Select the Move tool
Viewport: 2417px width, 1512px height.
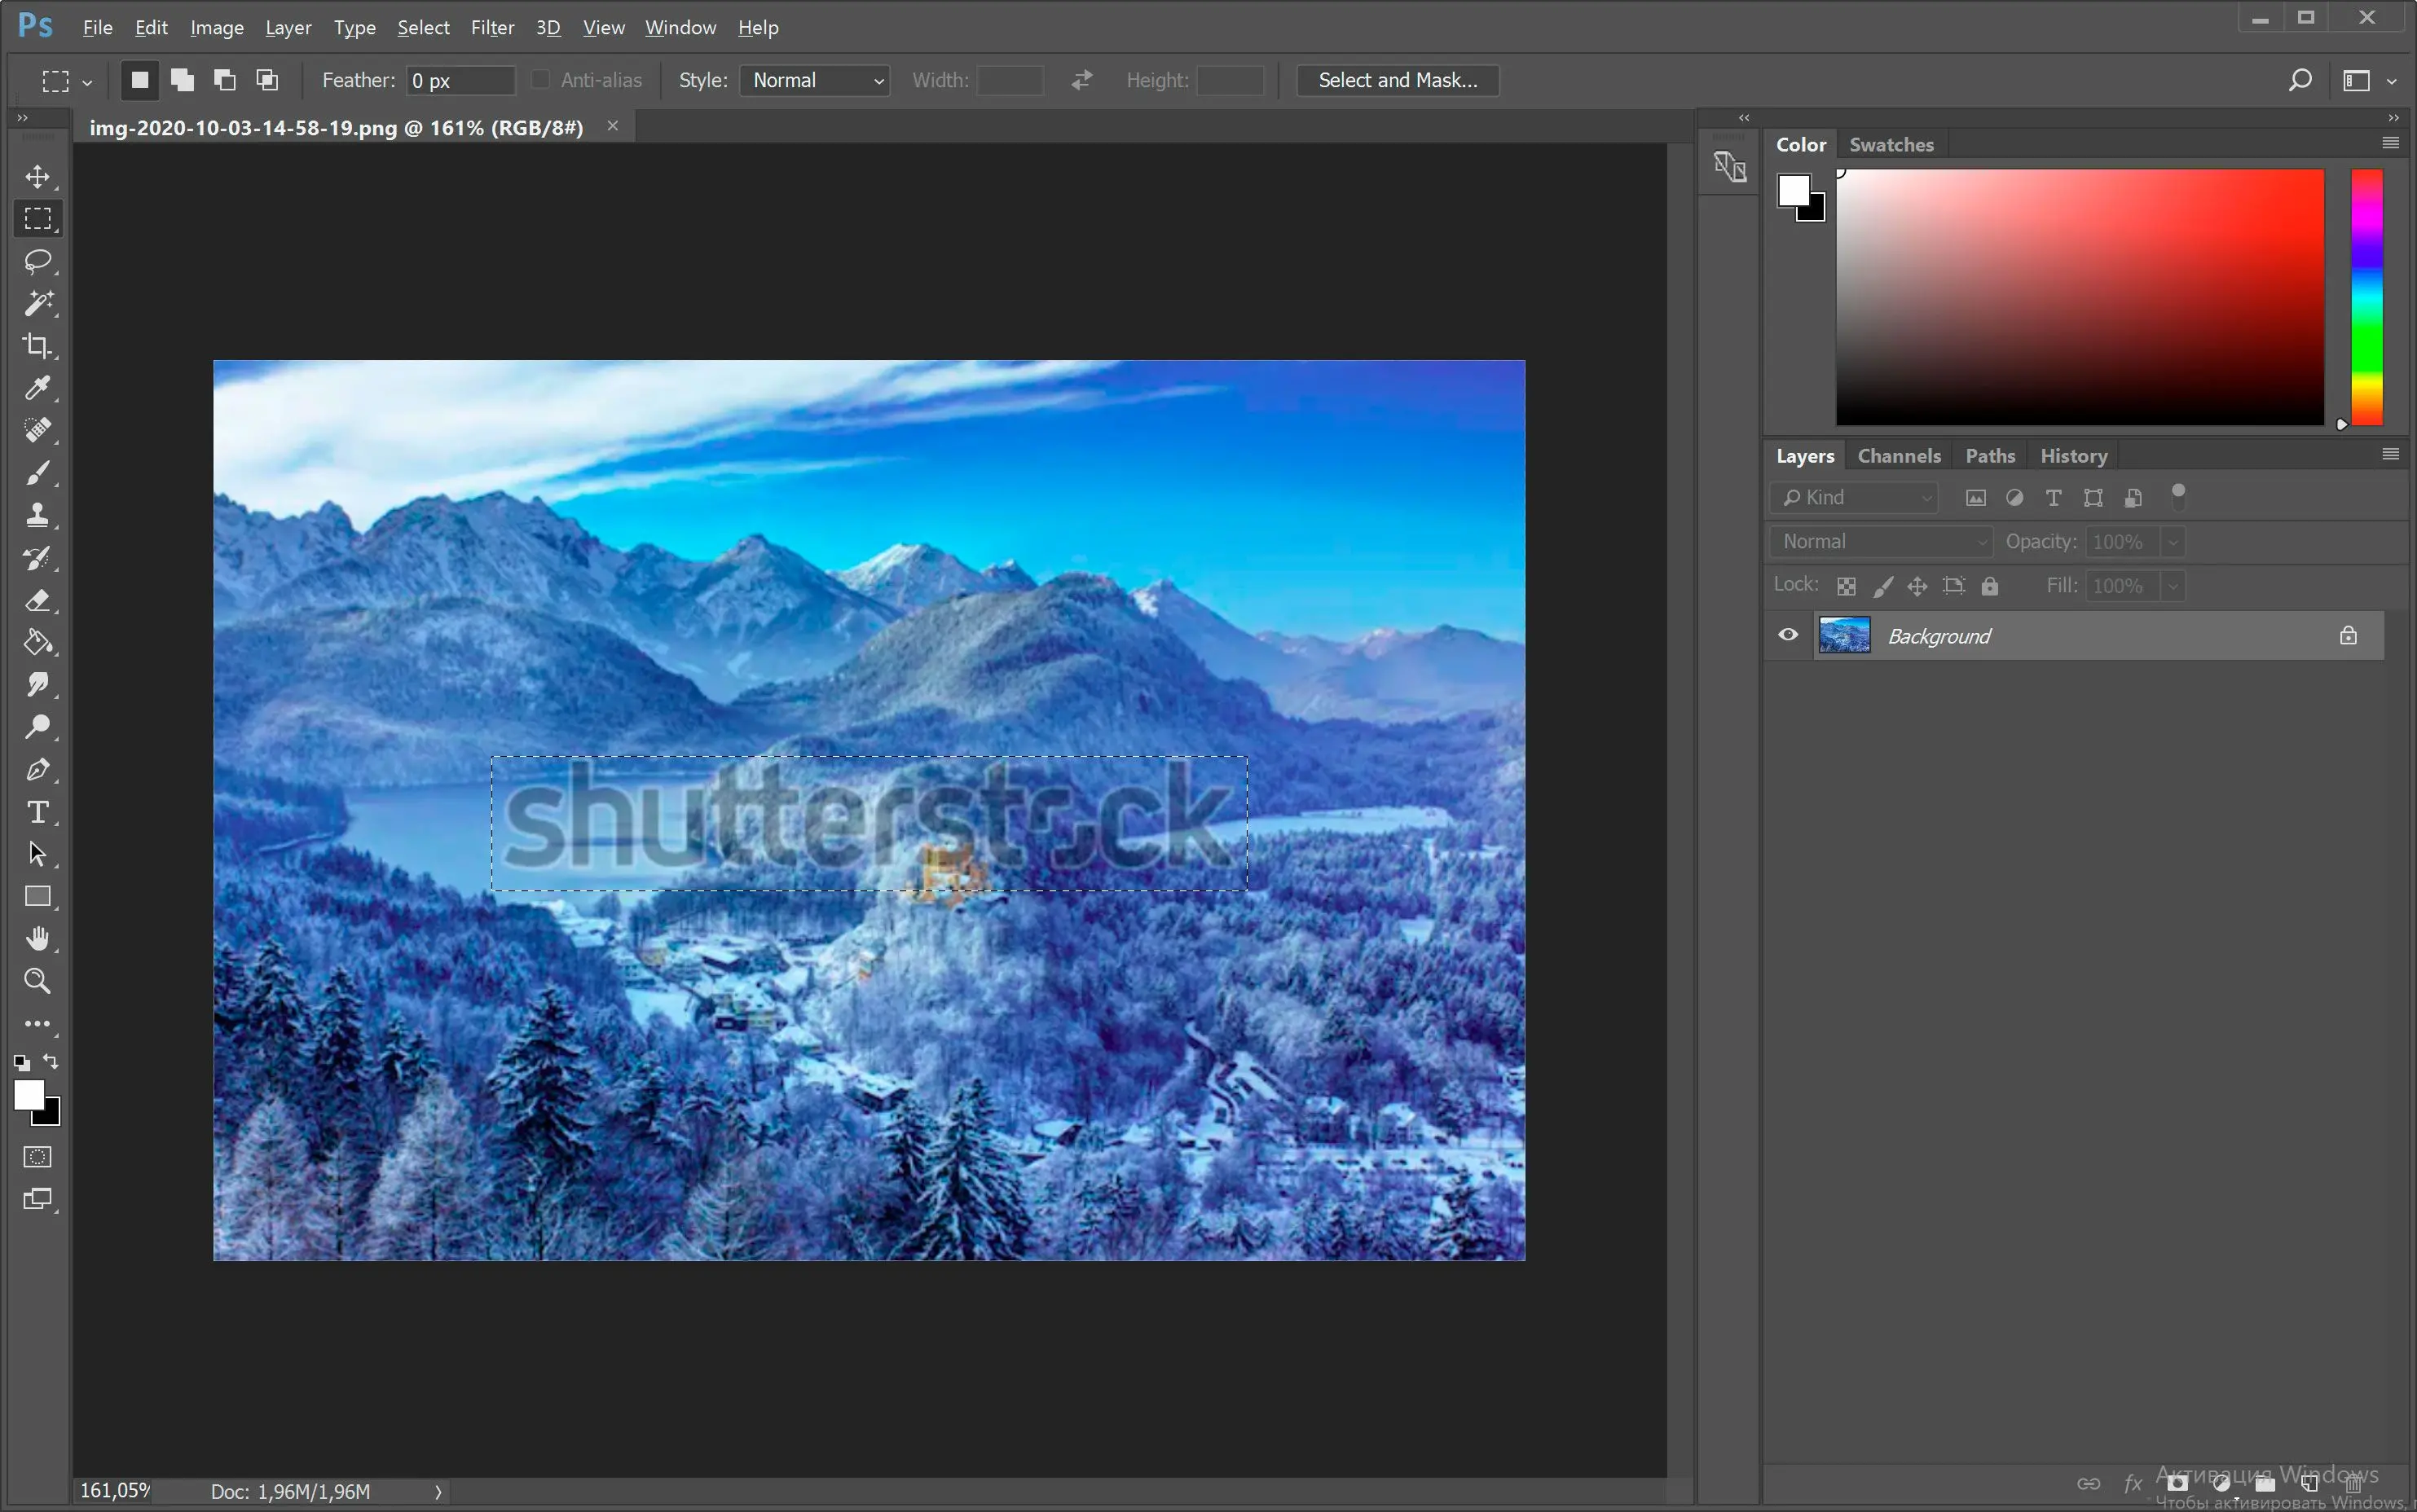[38, 174]
